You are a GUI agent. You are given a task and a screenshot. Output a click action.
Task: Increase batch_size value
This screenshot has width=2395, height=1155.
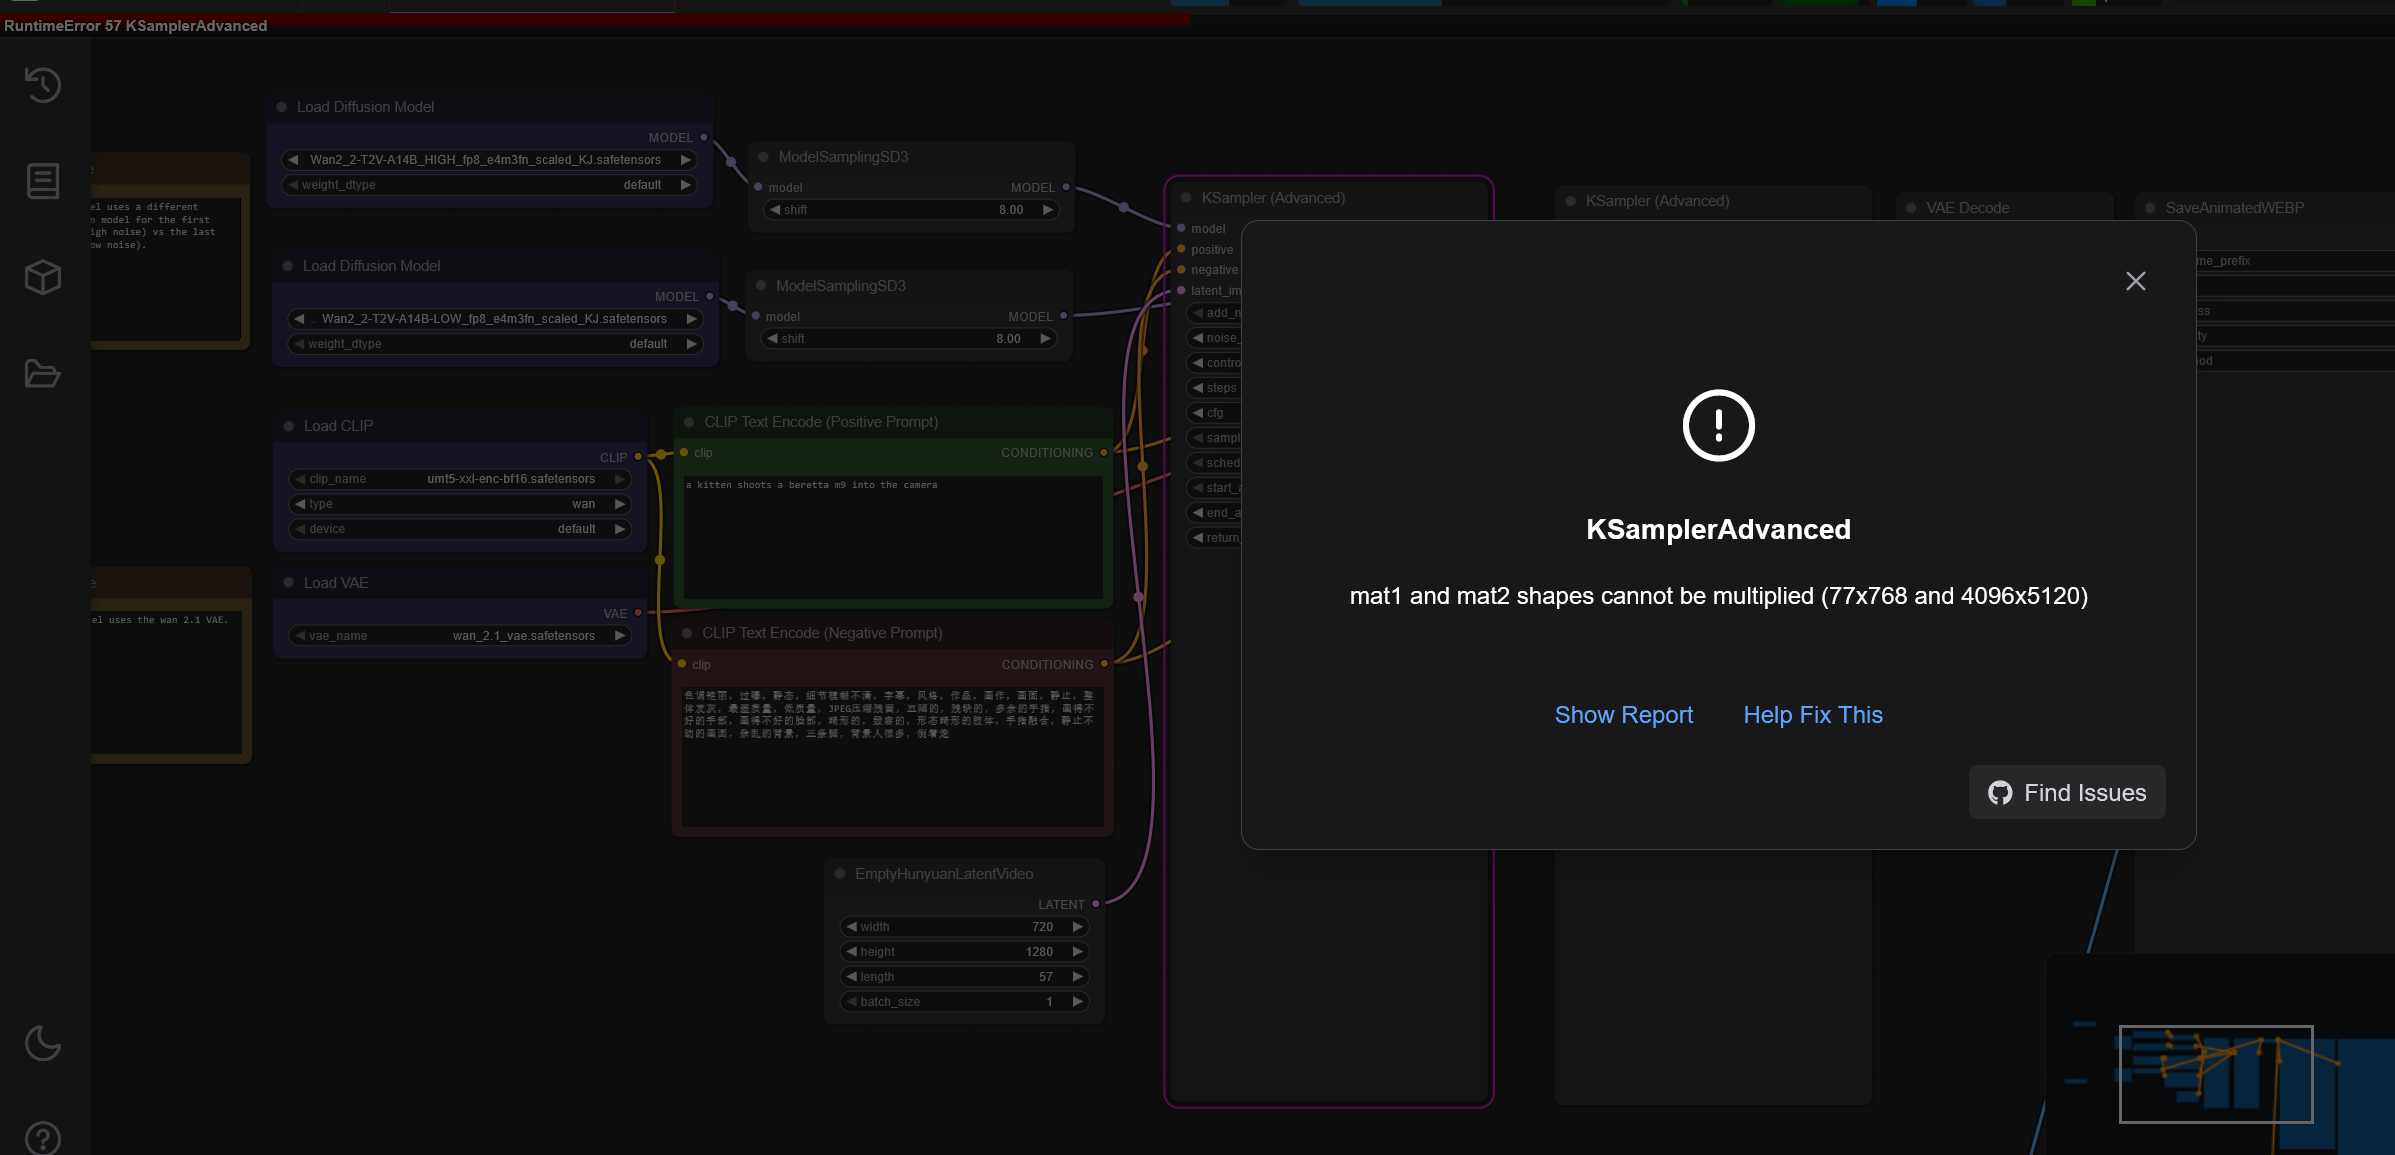(x=1078, y=1002)
